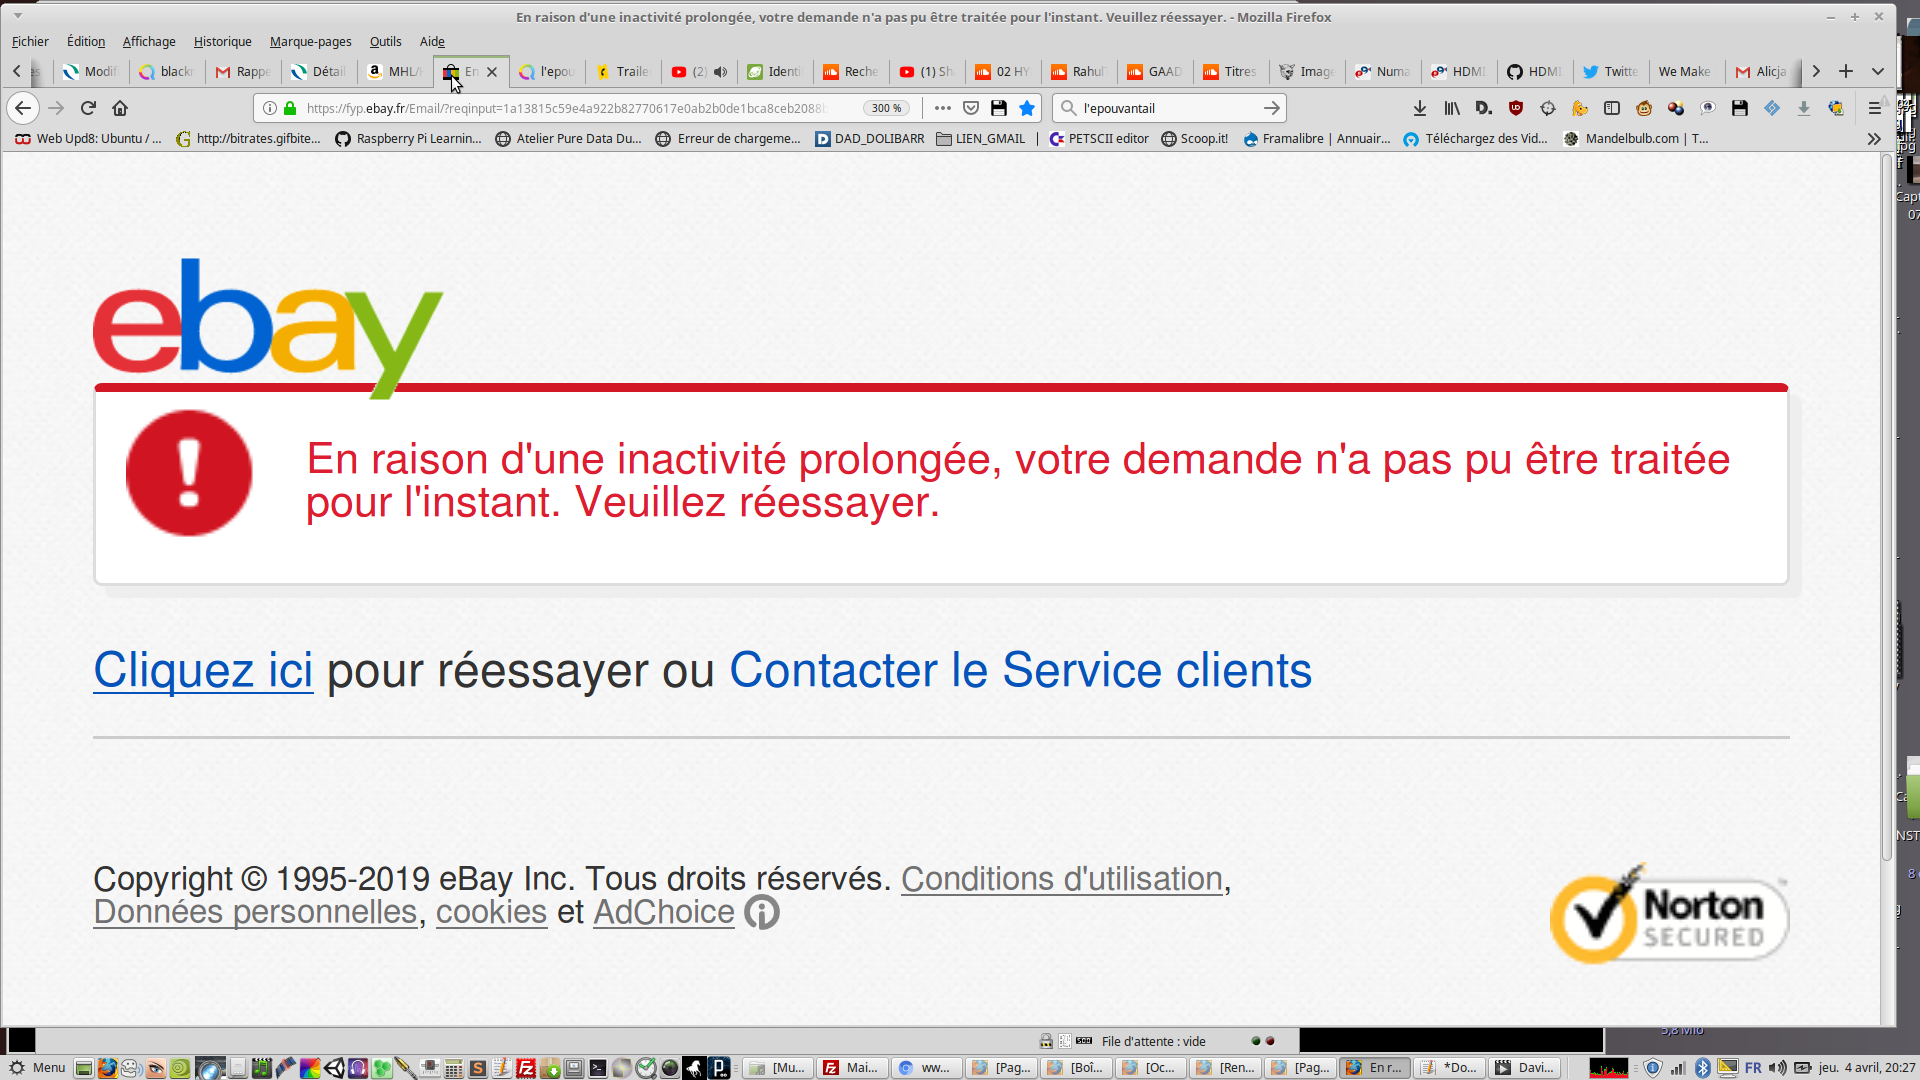This screenshot has height=1080, width=1920.
Task: Mute the YouTube tab's audio speaker
Action: pyautogui.click(x=721, y=72)
